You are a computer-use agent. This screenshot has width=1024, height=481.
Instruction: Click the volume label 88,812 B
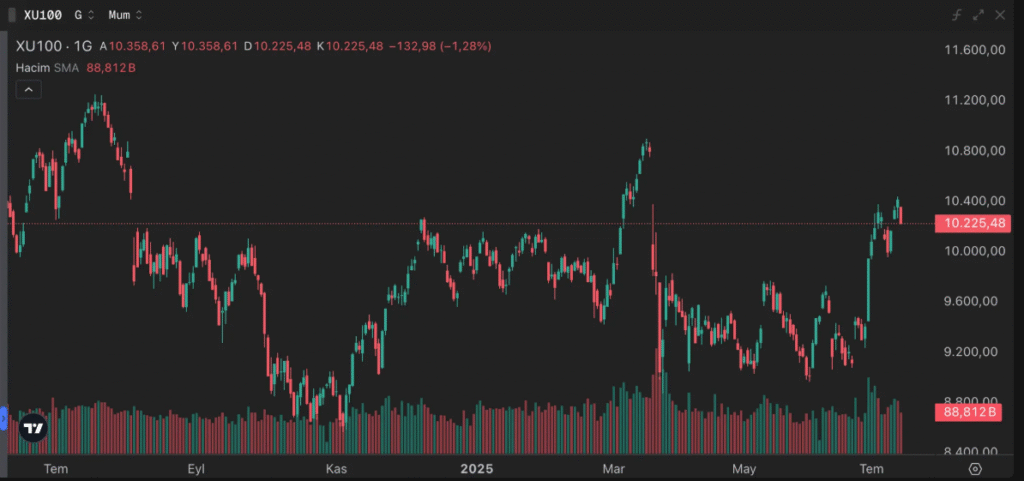(969, 412)
